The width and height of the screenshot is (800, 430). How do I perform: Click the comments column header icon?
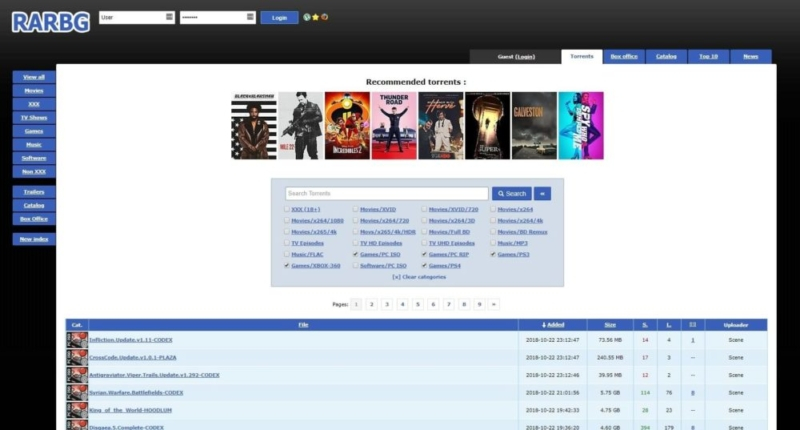click(x=692, y=325)
